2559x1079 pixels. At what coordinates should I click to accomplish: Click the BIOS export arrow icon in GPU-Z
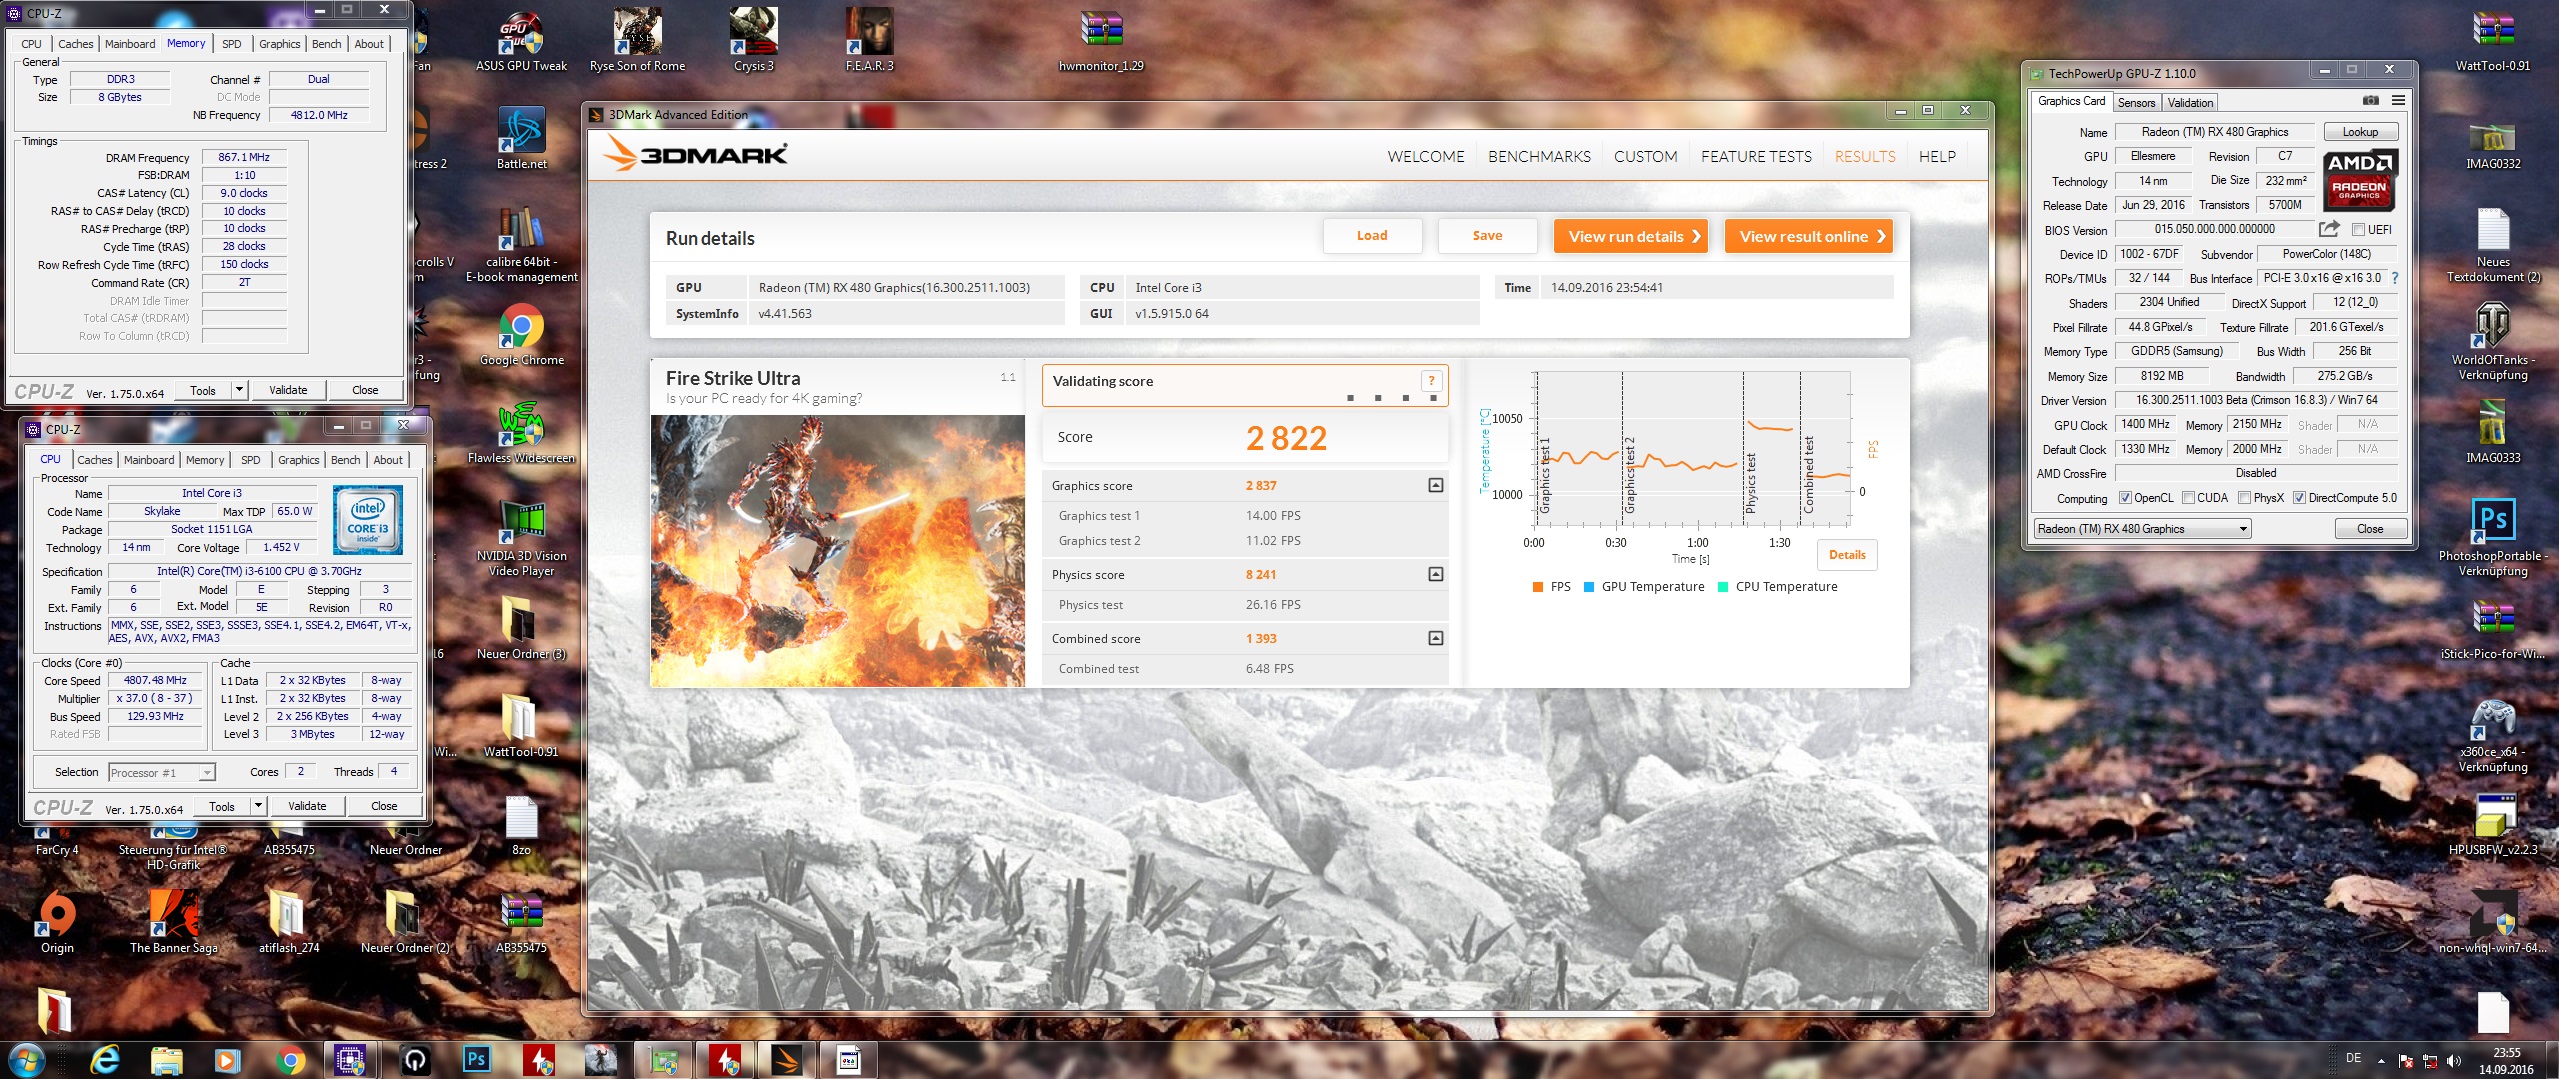tap(2329, 229)
